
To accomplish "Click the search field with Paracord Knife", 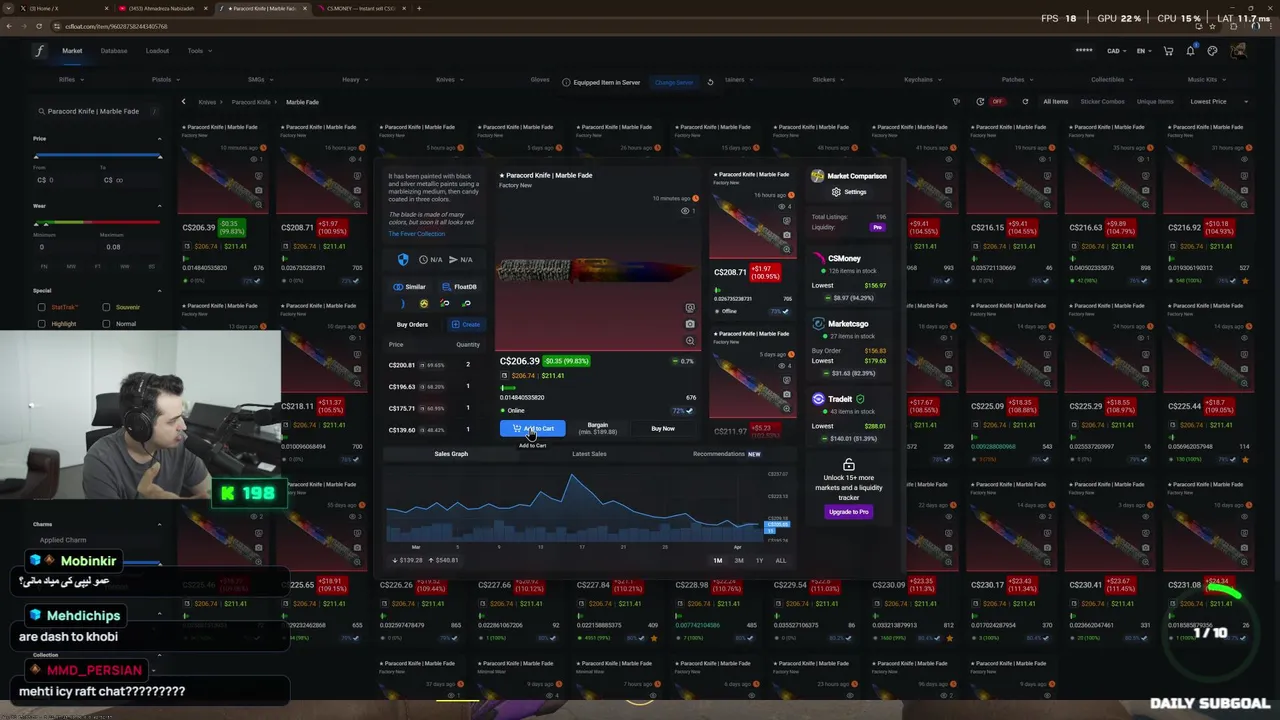I will [97, 111].
